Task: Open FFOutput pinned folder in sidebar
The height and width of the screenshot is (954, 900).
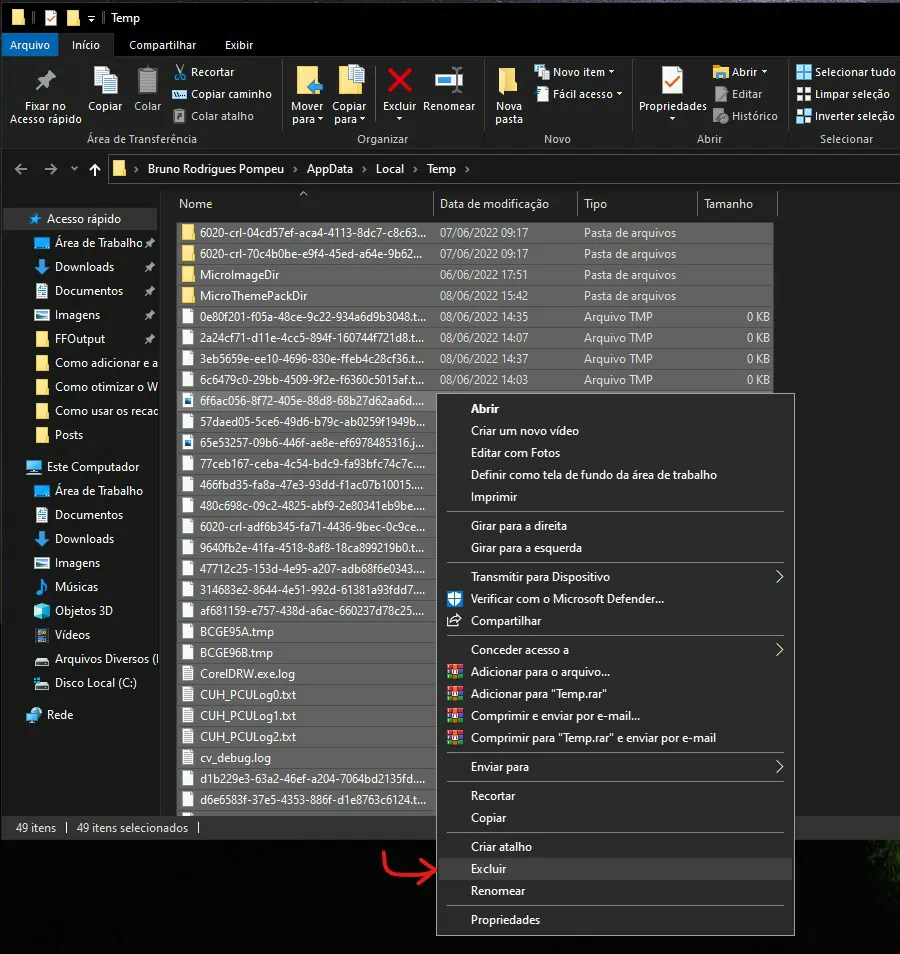Action: click(x=80, y=339)
